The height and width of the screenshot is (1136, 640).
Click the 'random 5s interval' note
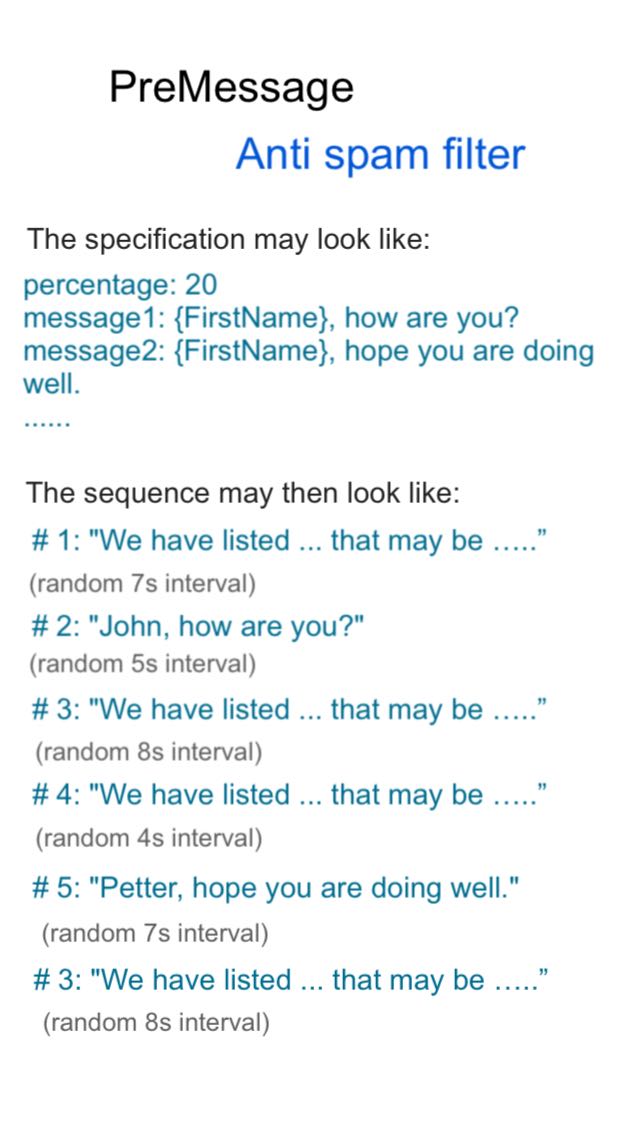(x=143, y=665)
